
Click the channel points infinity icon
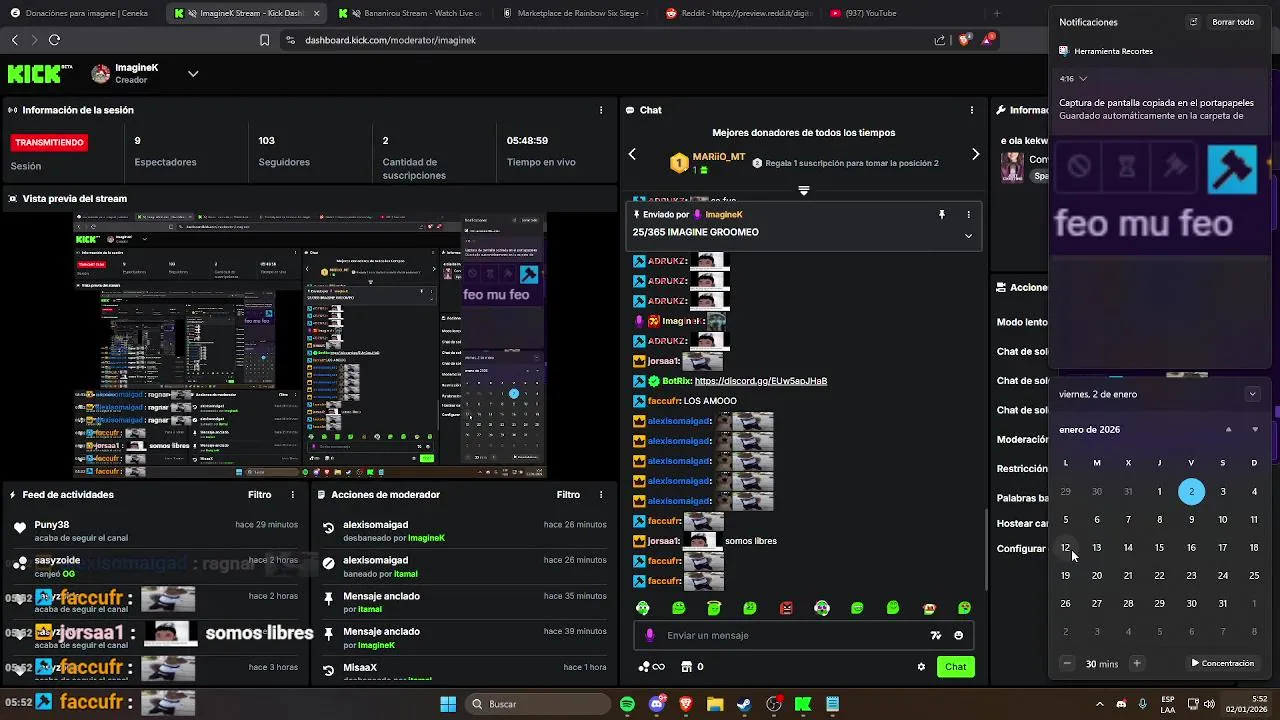coord(651,667)
